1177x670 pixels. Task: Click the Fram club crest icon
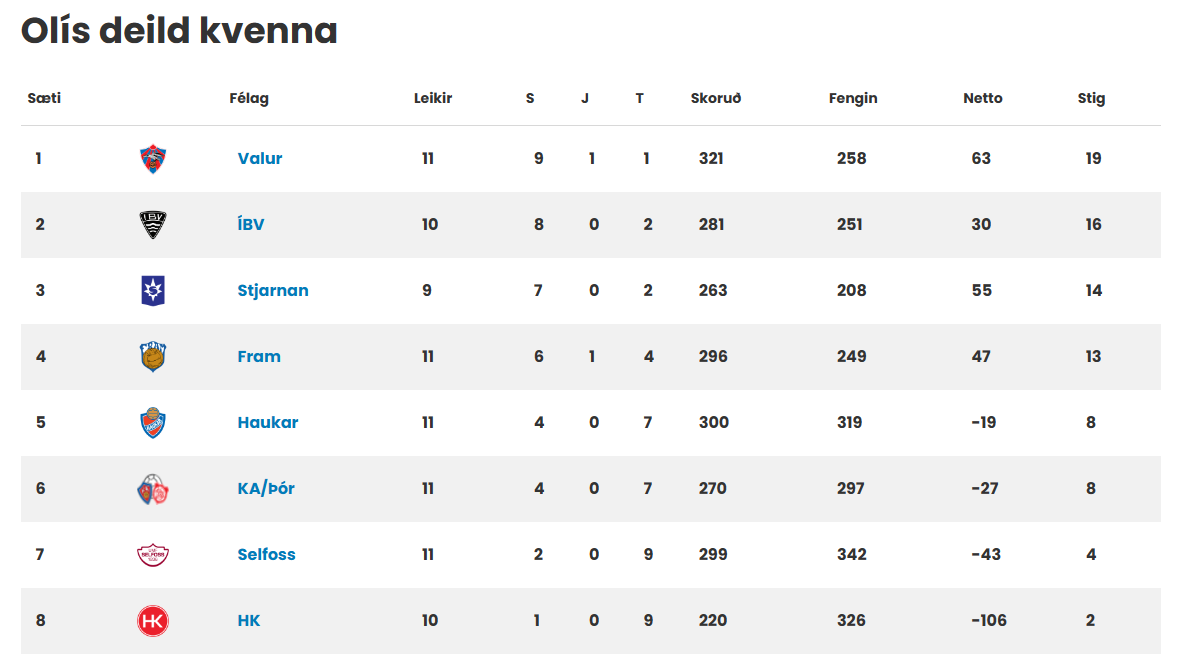pos(153,356)
